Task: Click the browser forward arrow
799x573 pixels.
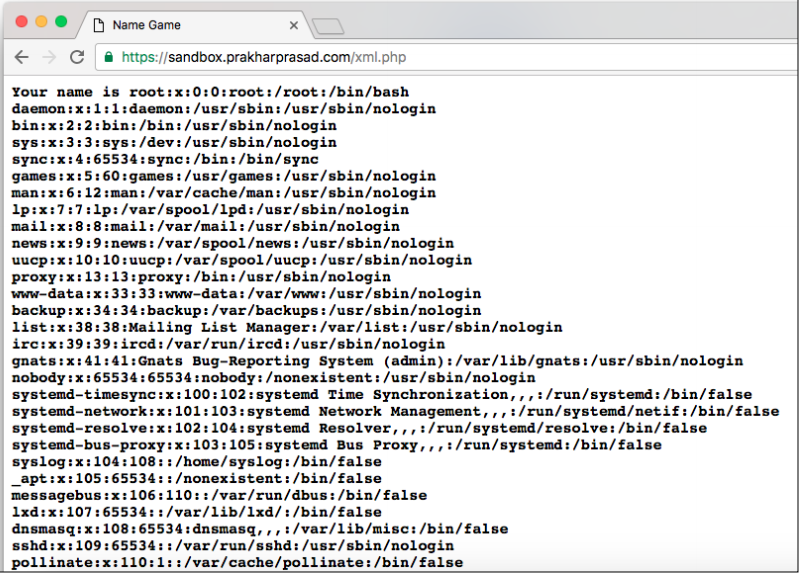Action: (x=49, y=57)
